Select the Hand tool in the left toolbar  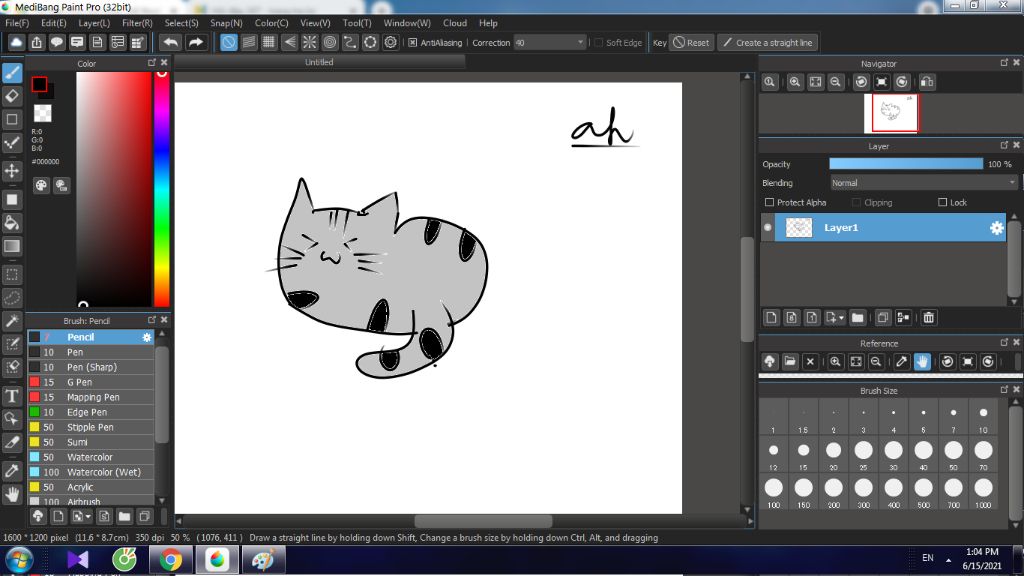pyautogui.click(x=12, y=494)
